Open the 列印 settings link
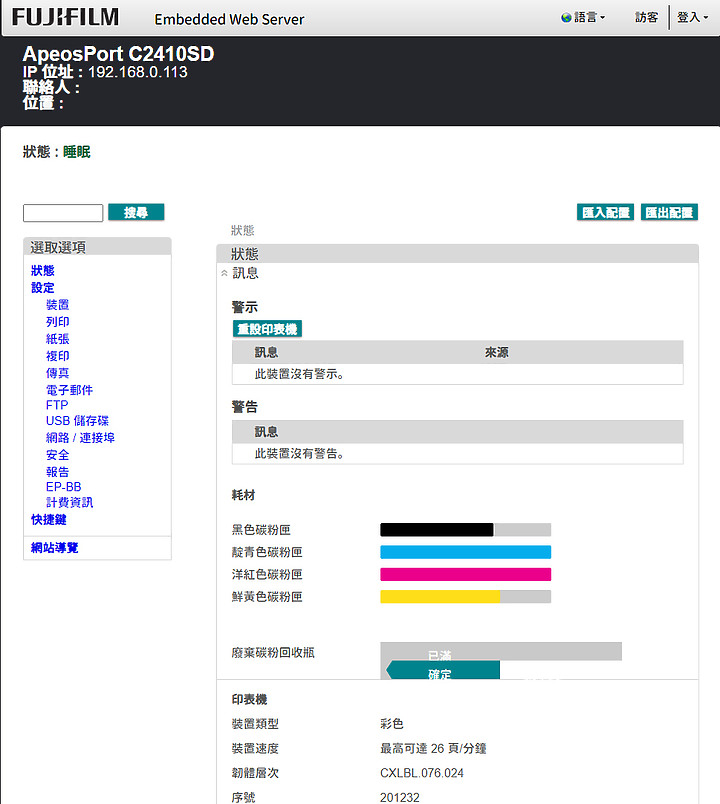The image size is (720, 804). tap(57, 321)
